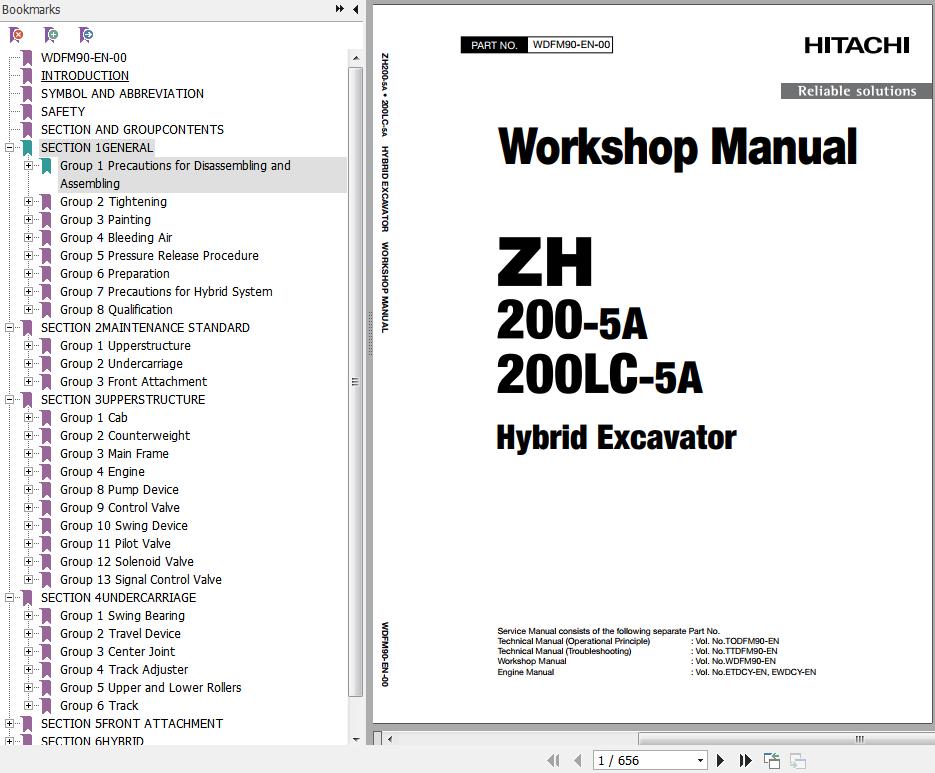Click the document horizontal scroll left arrow
Image resolution: width=935 pixels, height=773 pixels.
coord(390,739)
